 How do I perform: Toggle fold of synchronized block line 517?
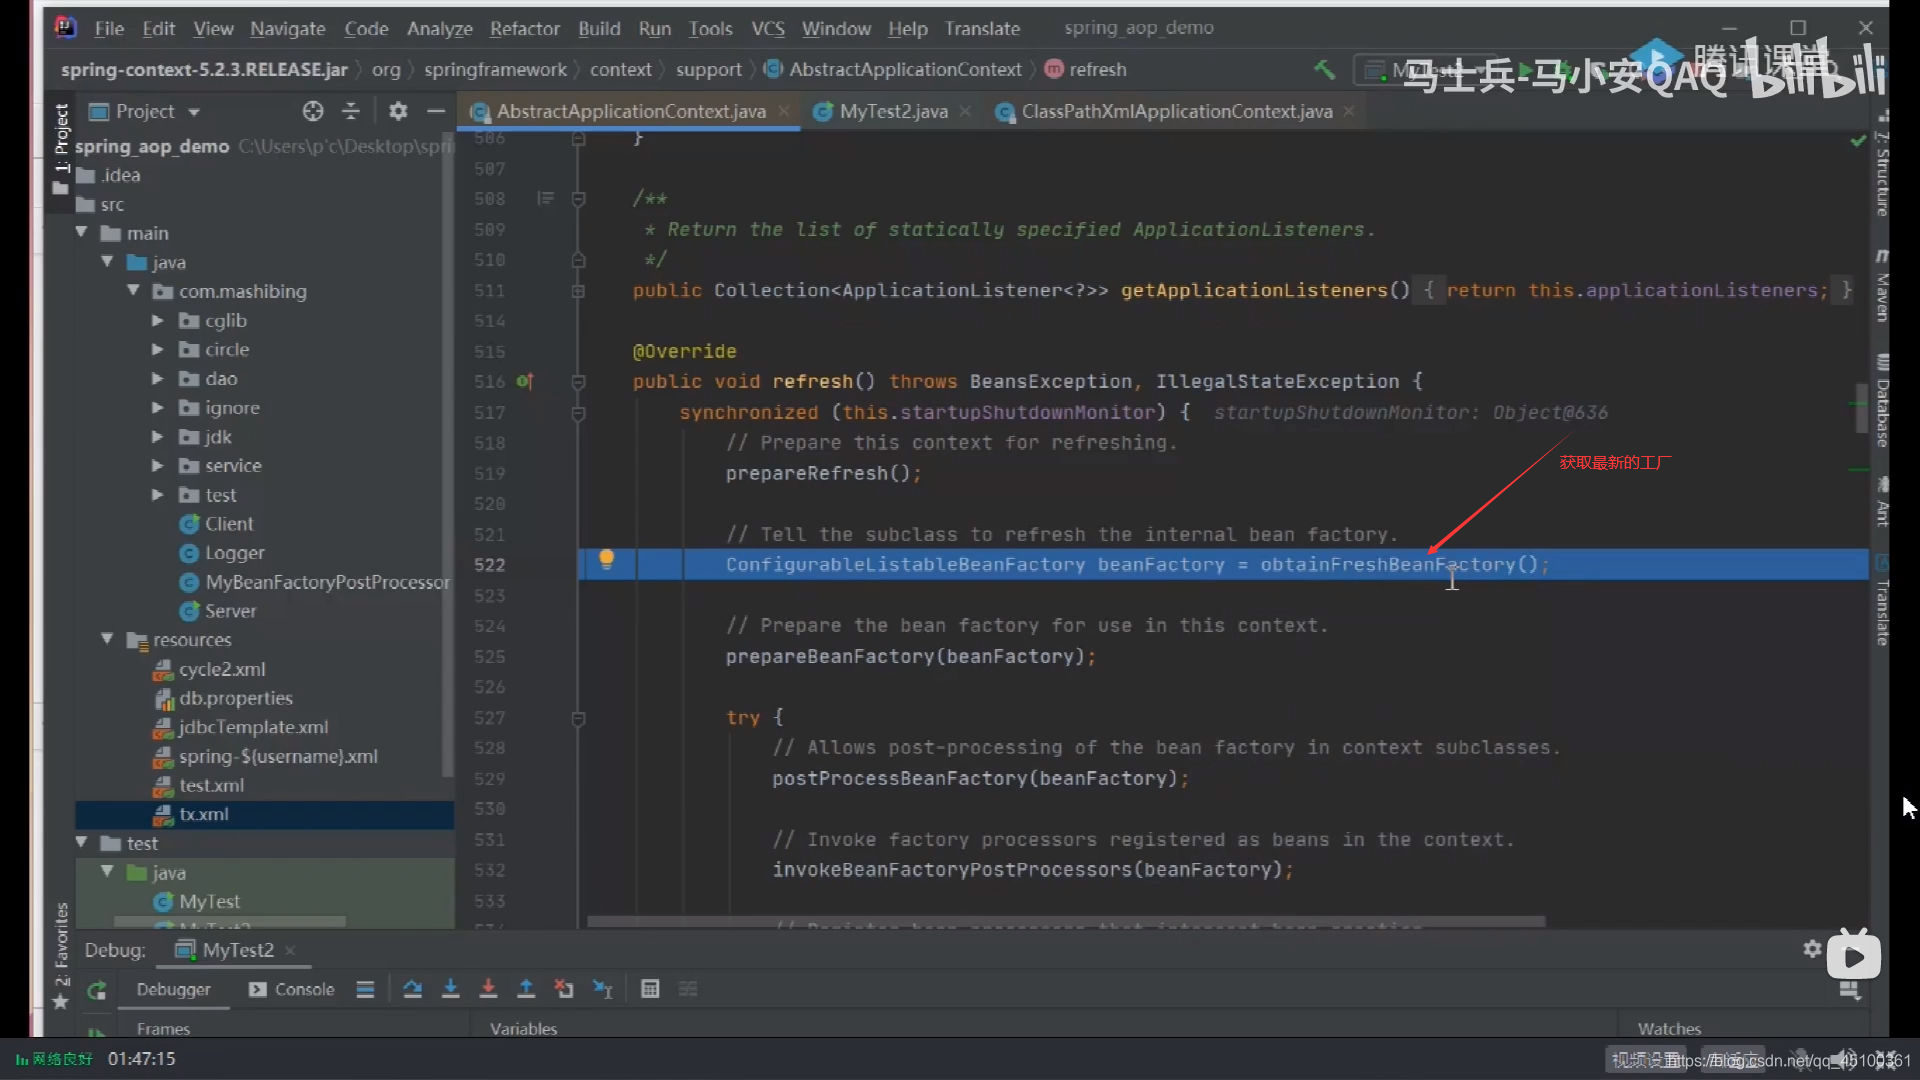tap(578, 413)
